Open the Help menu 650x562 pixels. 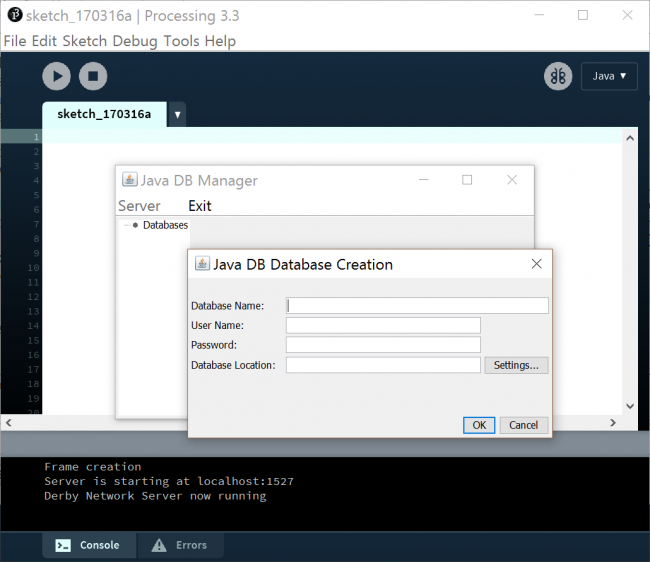tap(220, 41)
